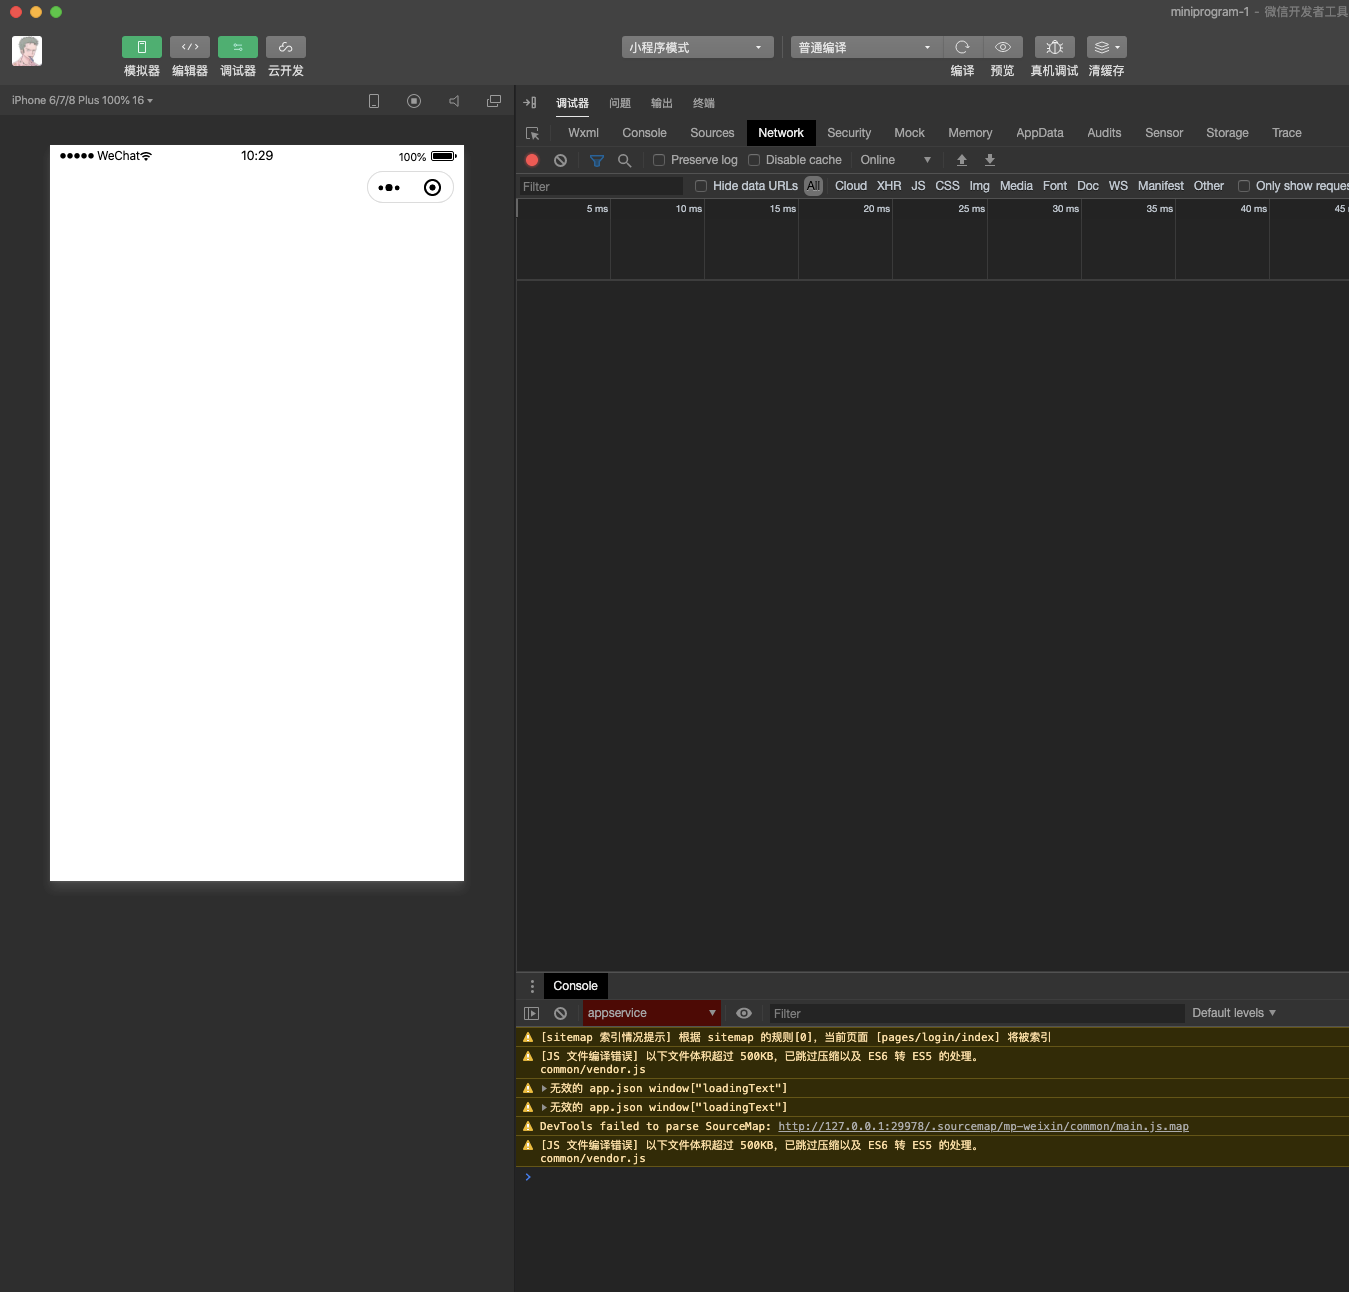Select the All request type filter
The width and height of the screenshot is (1349, 1292).
pos(814,186)
